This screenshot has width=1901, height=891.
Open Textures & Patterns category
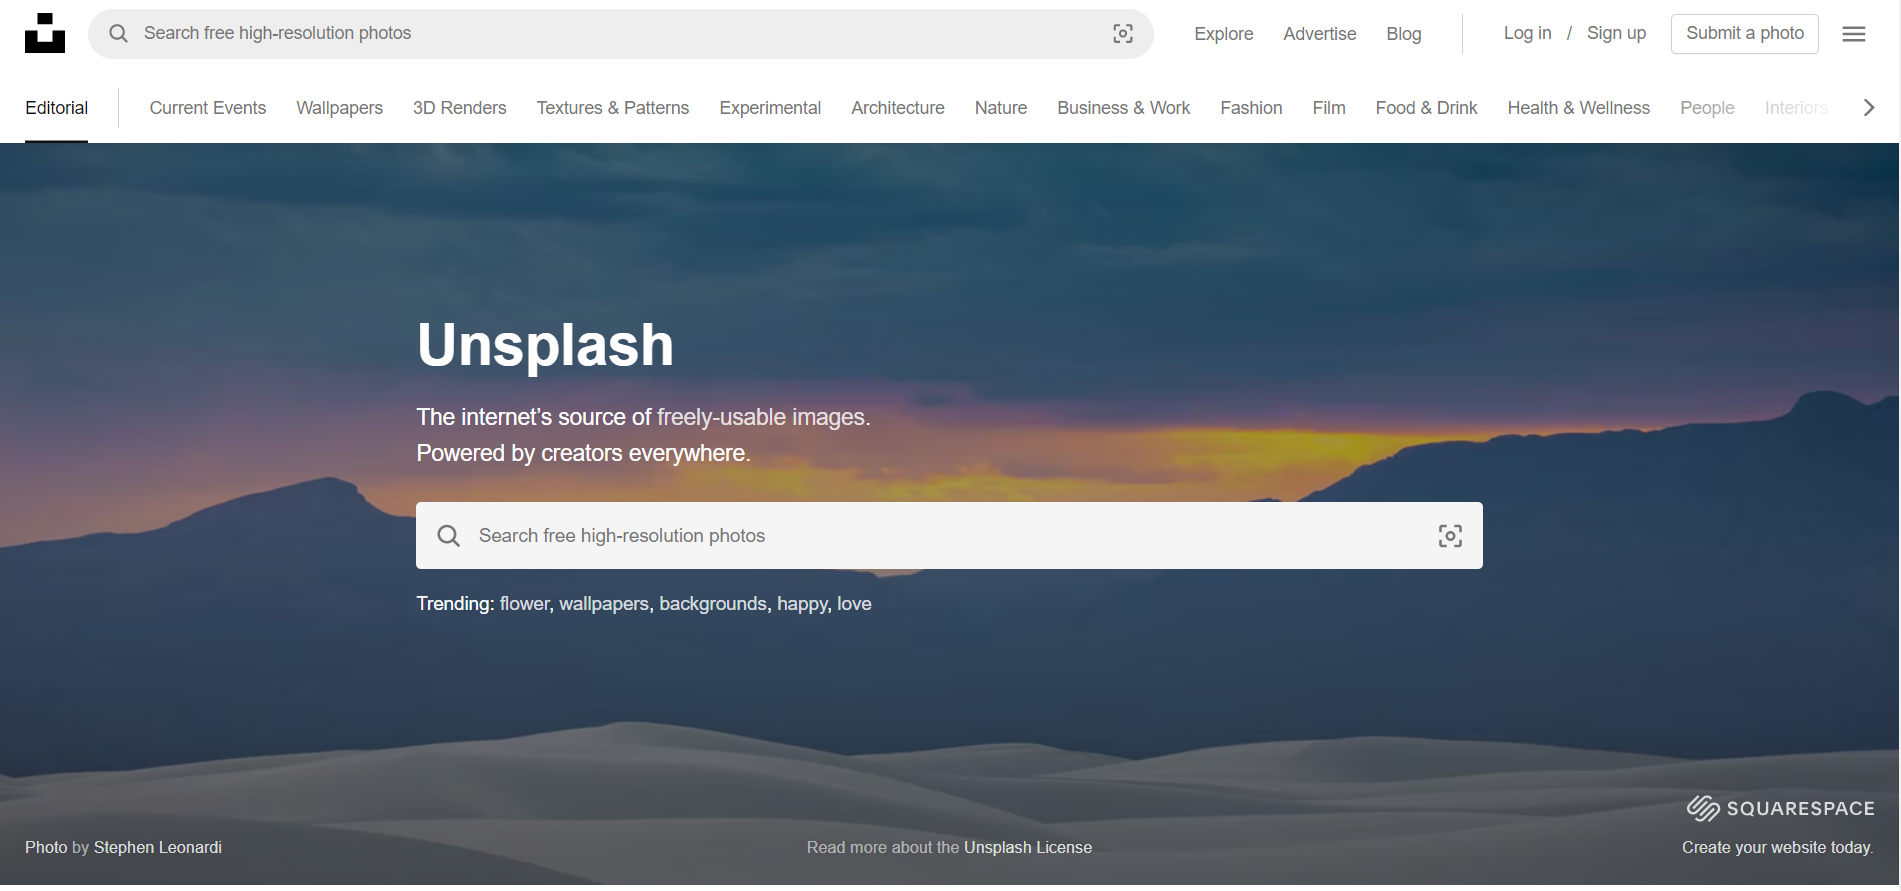click(x=613, y=108)
